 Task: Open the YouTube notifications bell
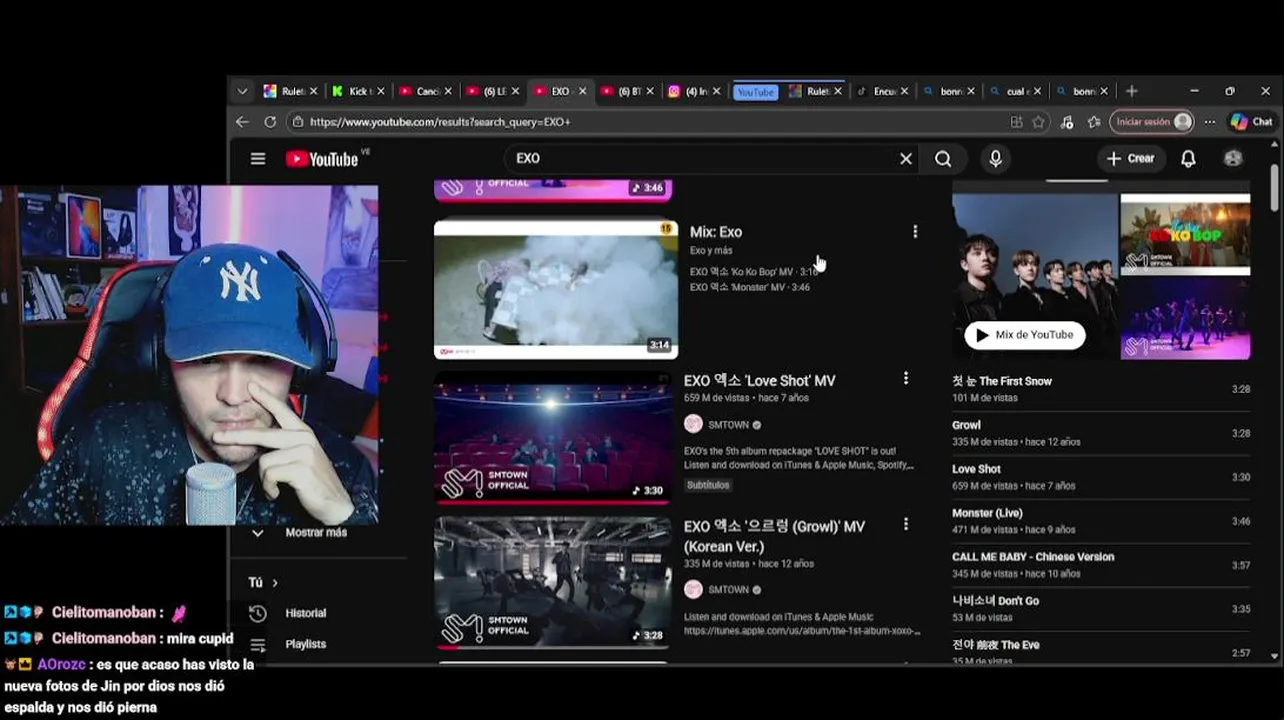point(1188,158)
